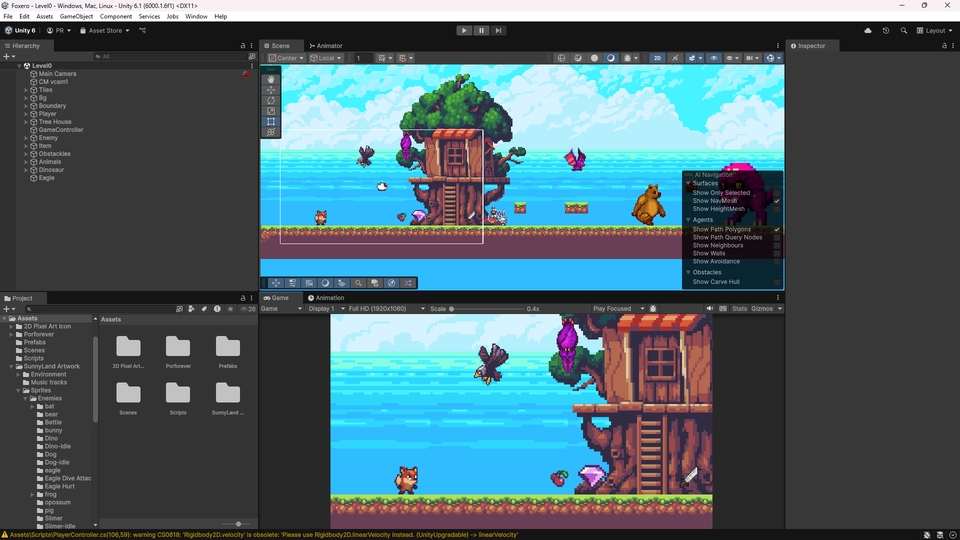Click the Step frame button

click(x=498, y=31)
